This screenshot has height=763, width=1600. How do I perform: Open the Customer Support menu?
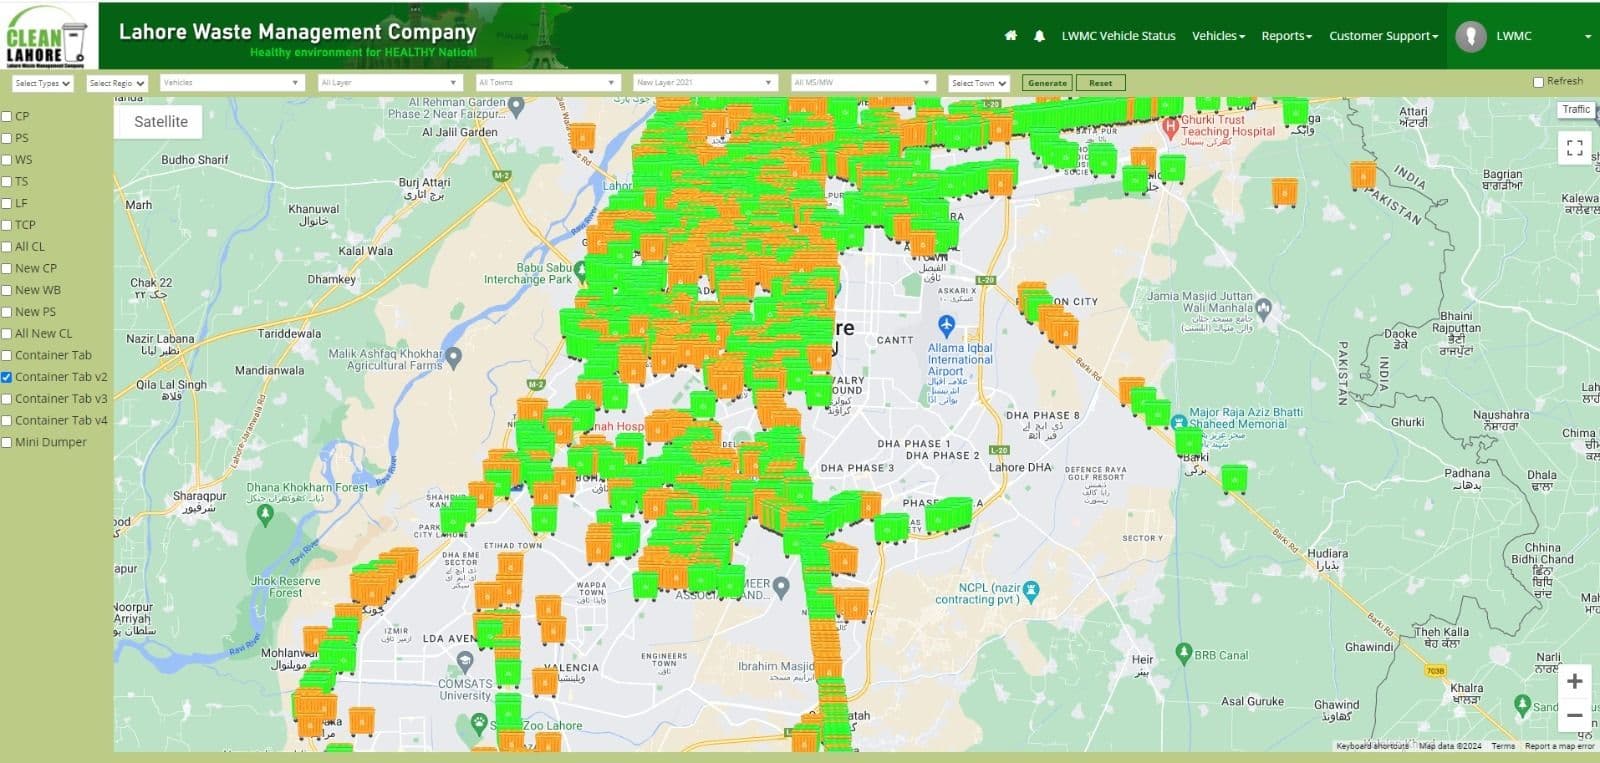tap(1383, 36)
